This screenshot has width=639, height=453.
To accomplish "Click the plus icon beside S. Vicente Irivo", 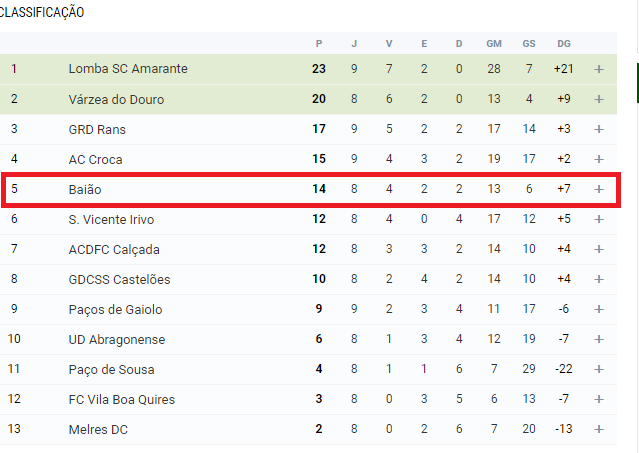I will coord(599,220).
